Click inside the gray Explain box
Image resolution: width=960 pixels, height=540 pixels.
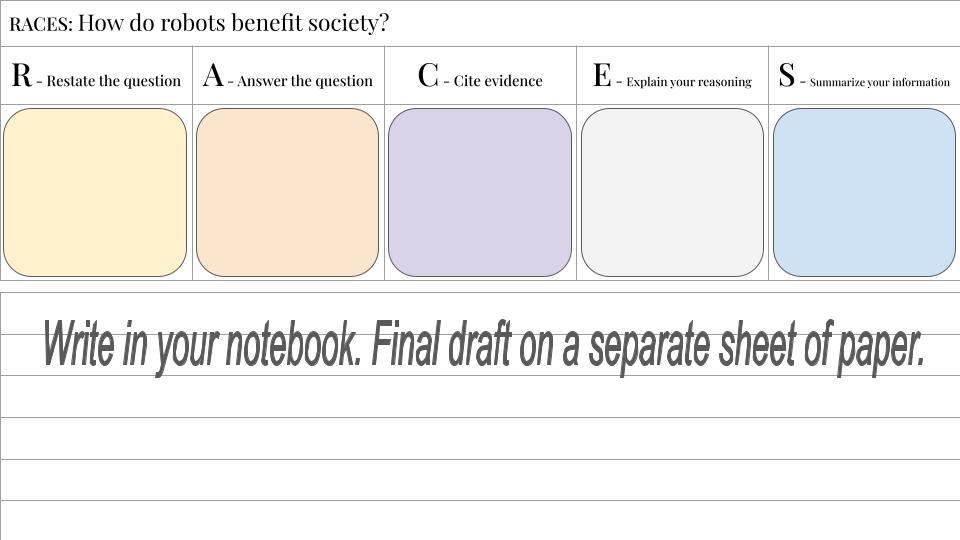click(x=672, y=192)
